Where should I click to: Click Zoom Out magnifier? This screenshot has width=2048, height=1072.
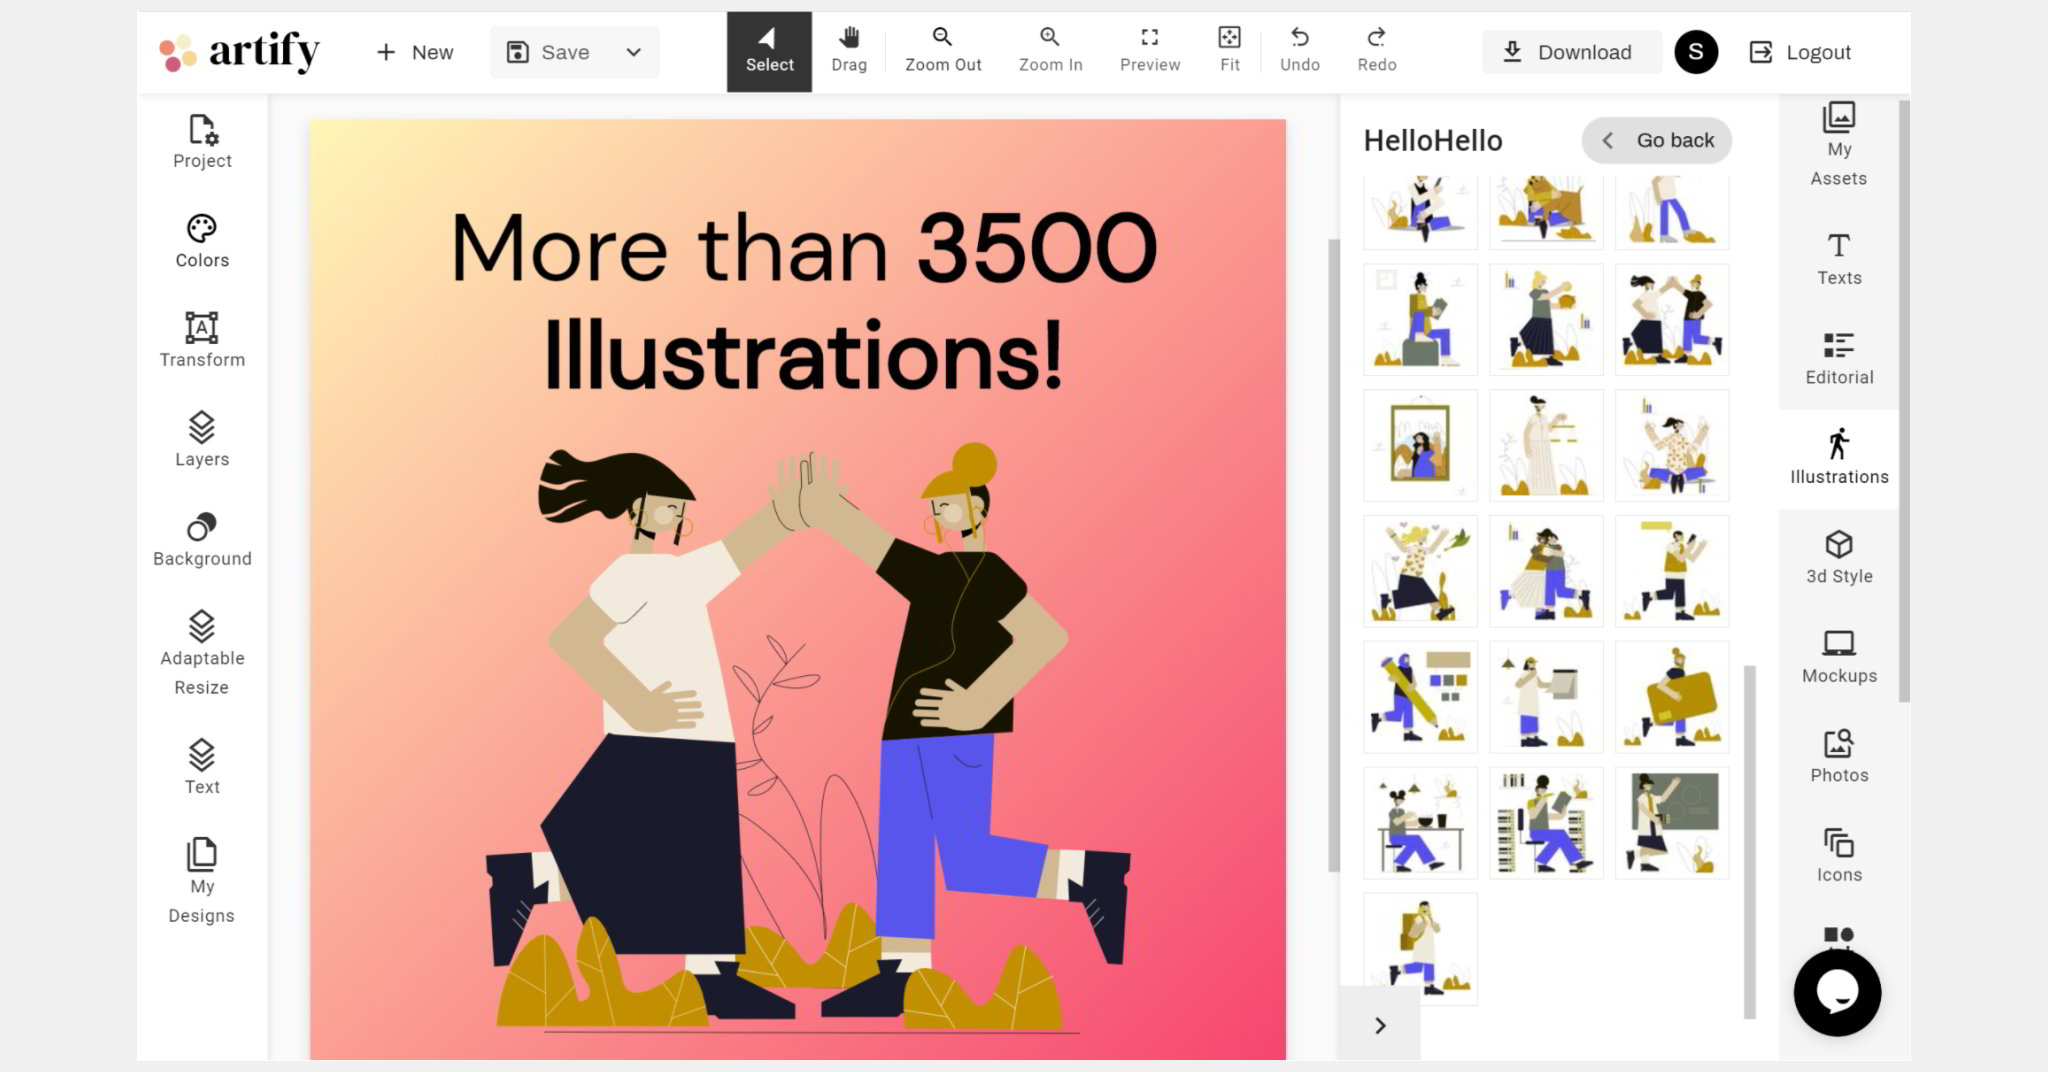943,52
